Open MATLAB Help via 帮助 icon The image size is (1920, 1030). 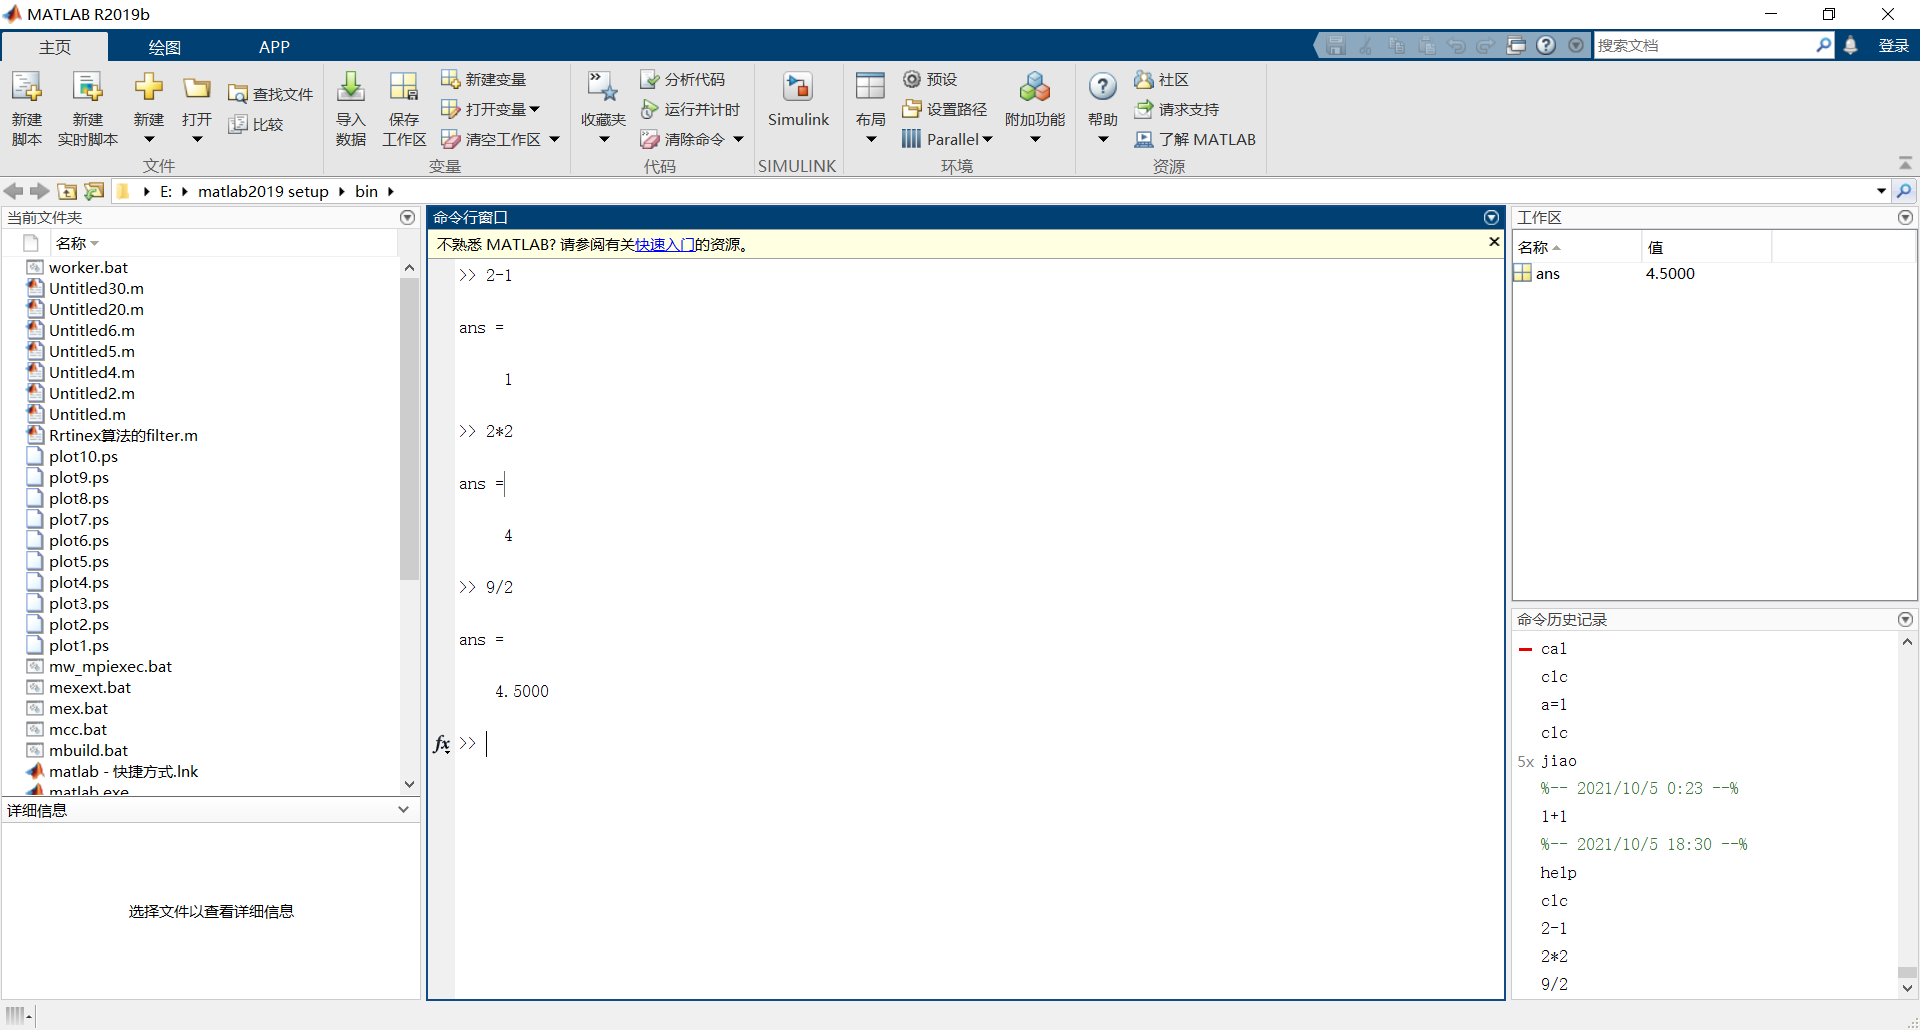click(1101, 88)
